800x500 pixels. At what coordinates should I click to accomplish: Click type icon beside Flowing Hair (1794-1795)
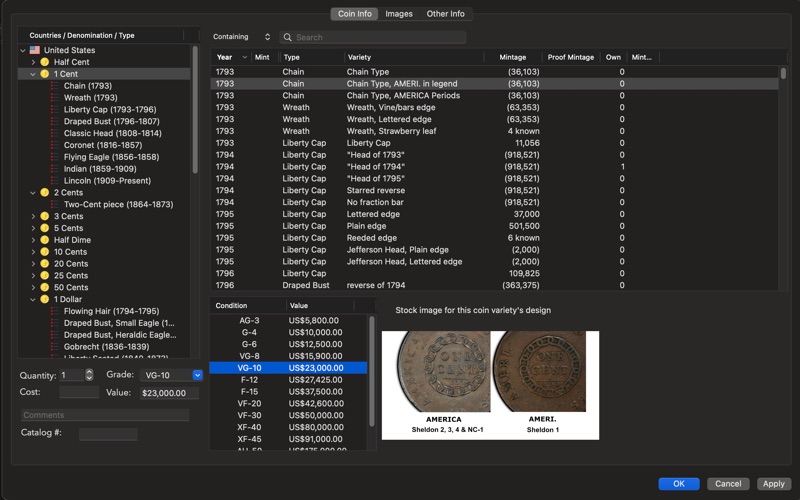55,311
